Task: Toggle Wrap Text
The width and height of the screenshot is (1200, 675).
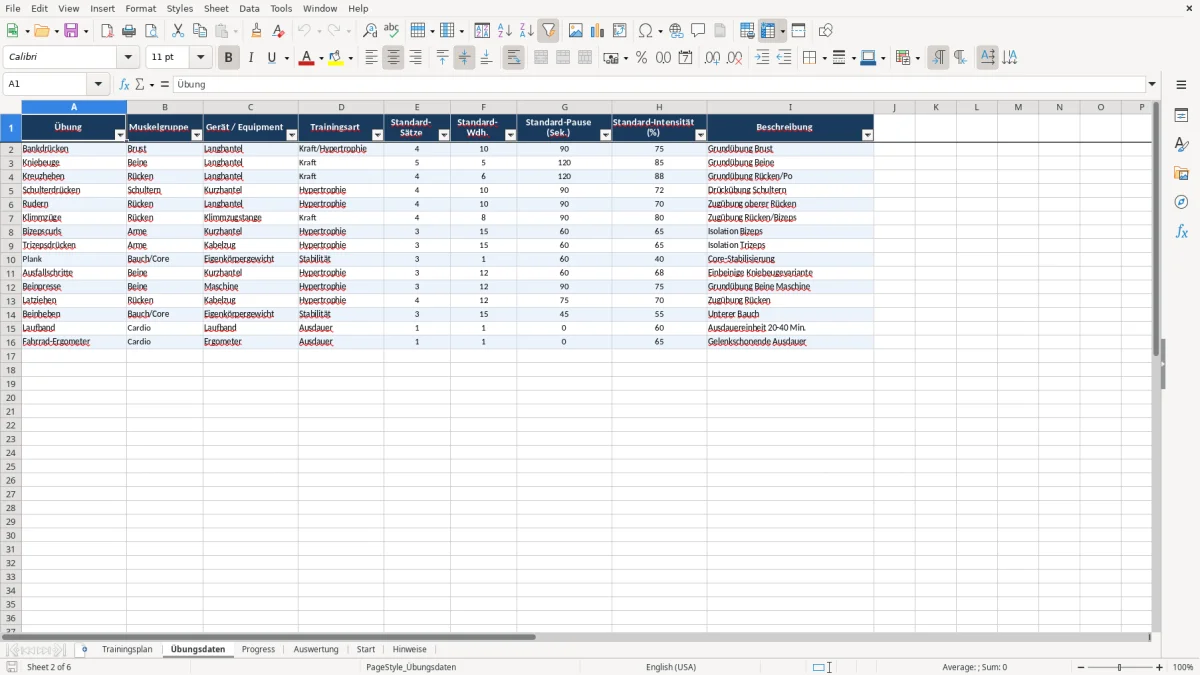Action: click(x=513, y=58)
